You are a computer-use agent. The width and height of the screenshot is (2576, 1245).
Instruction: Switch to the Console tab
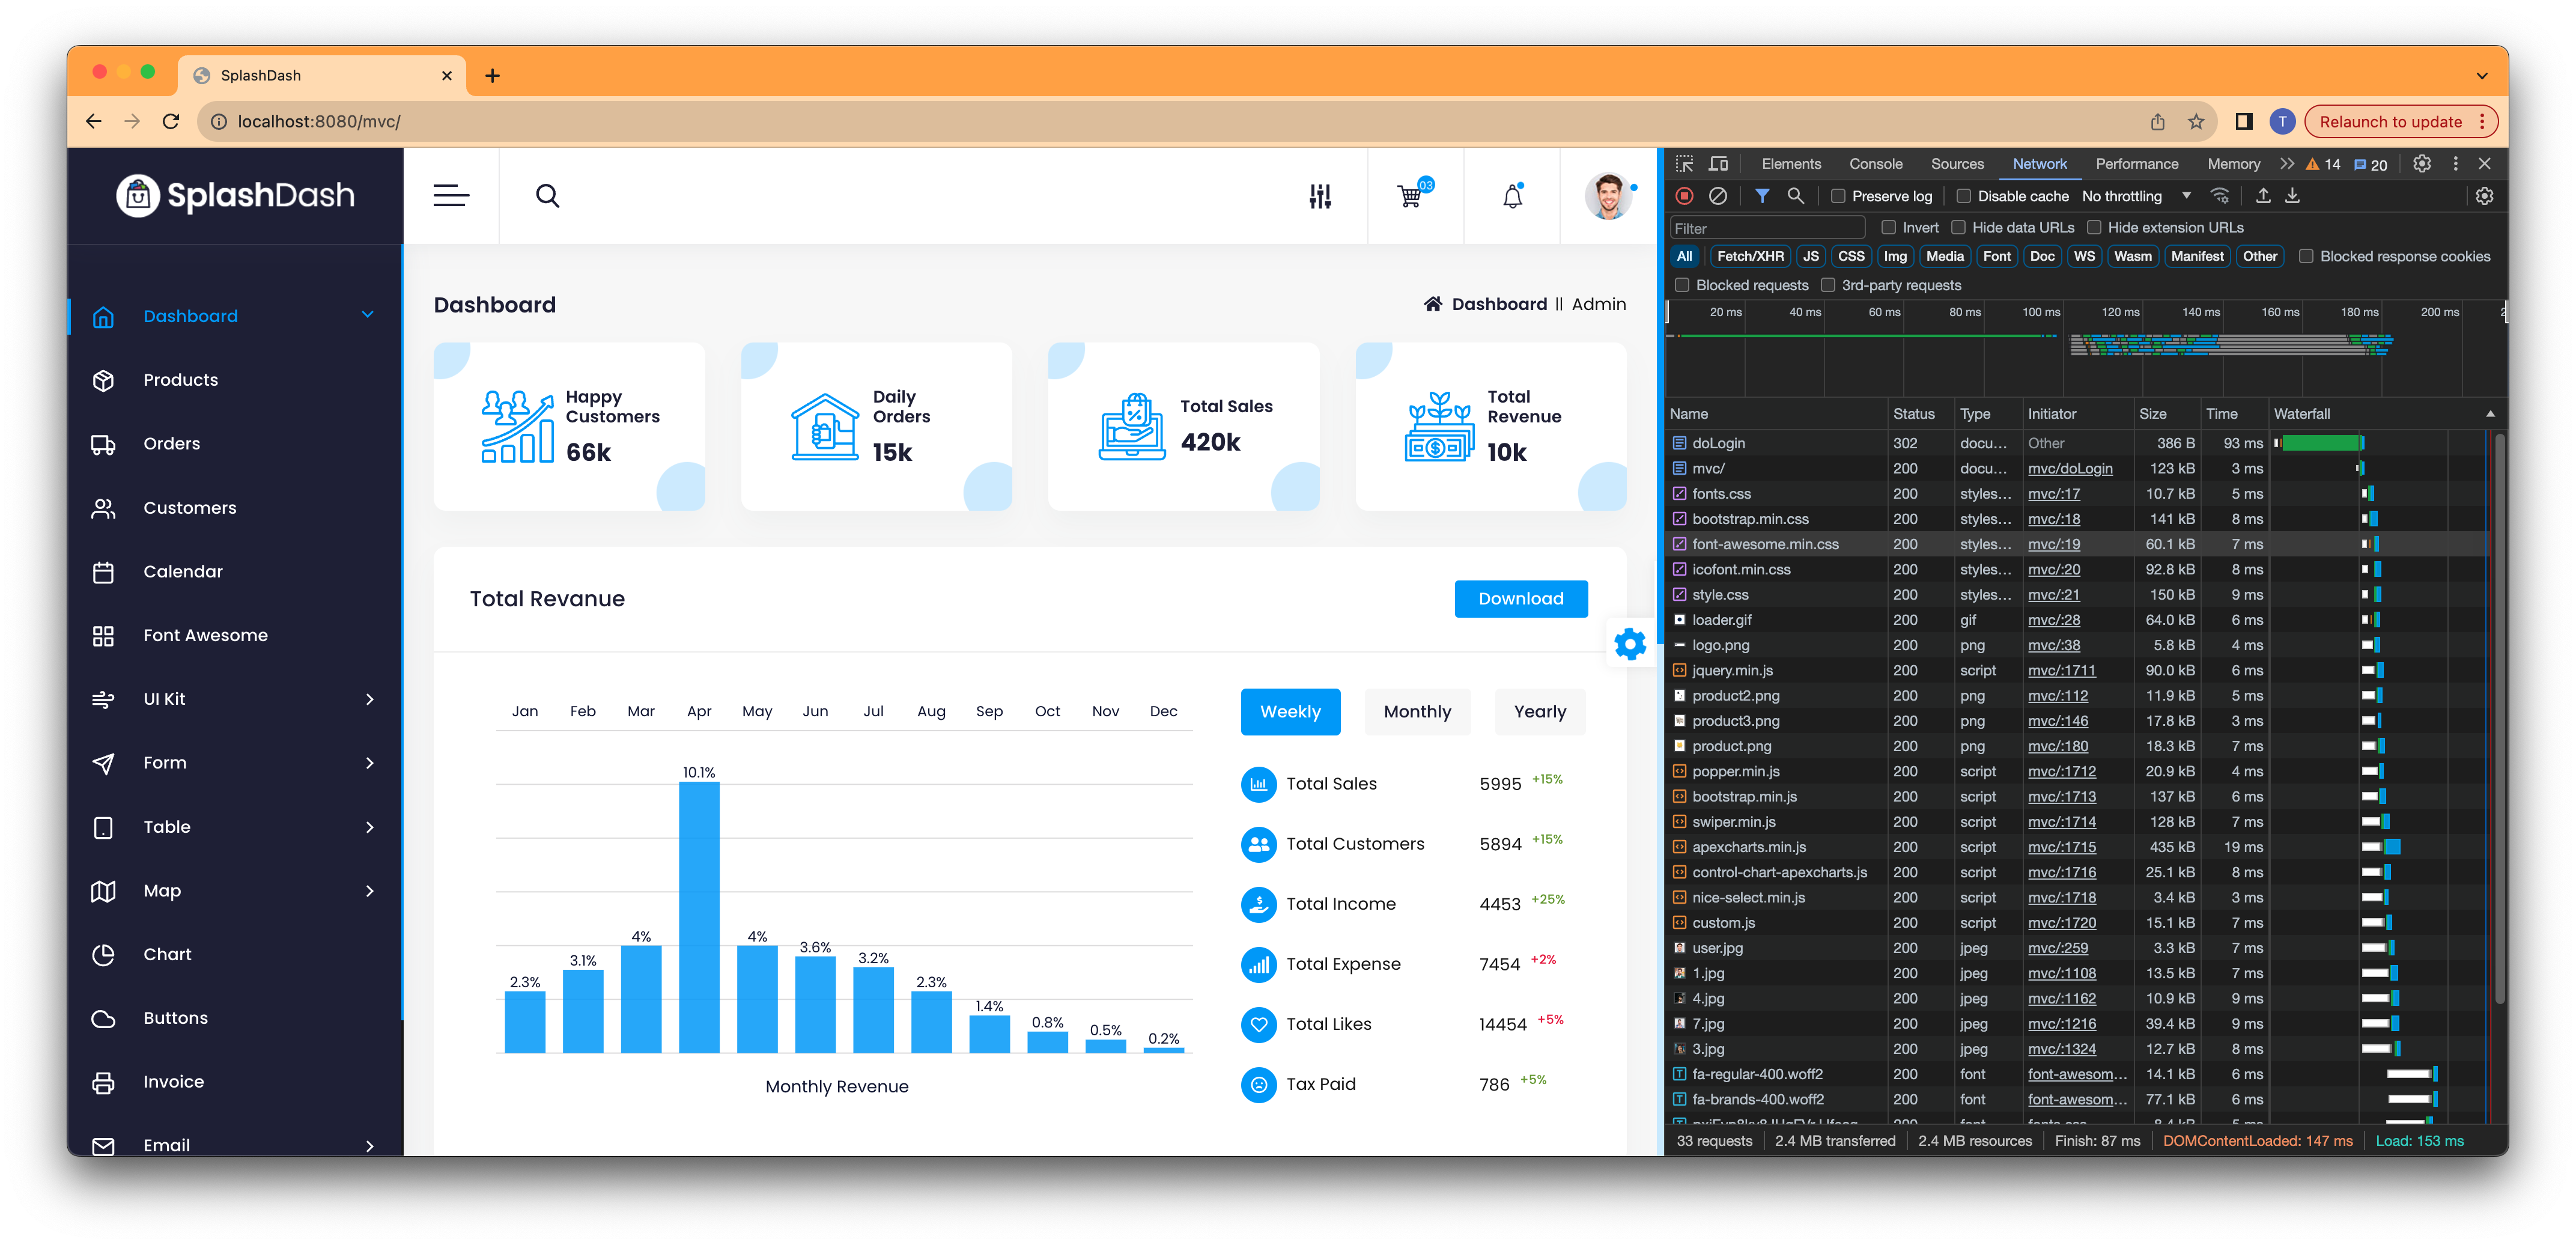(x=1875, y=164)
